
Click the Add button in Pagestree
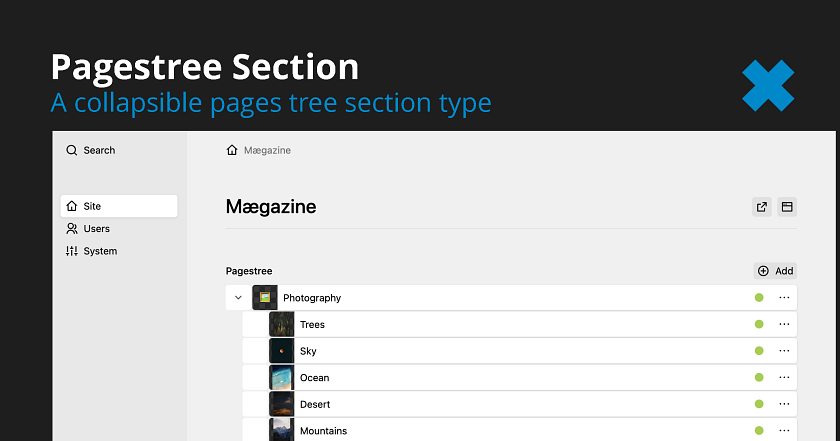point(775,271)
